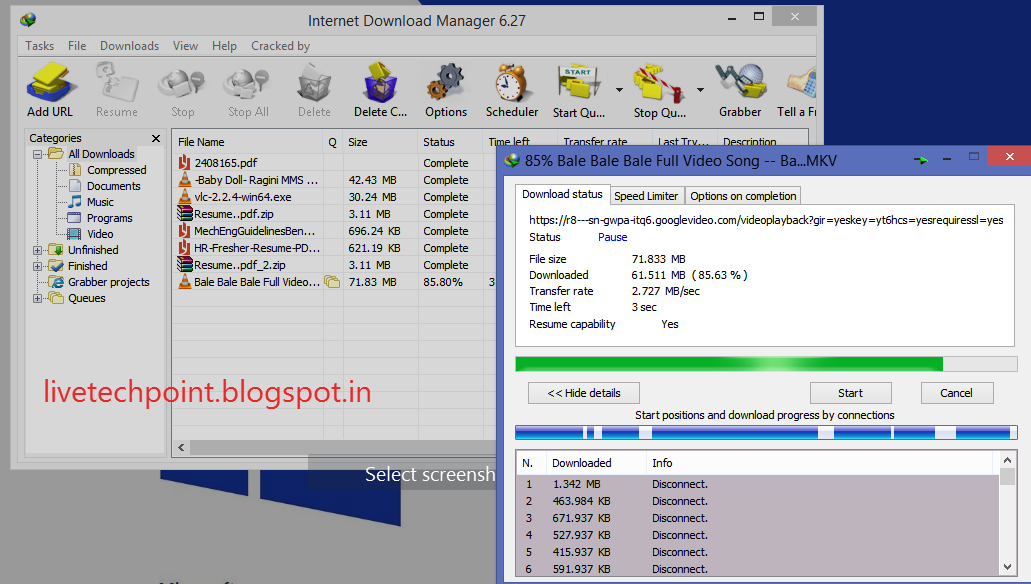Click the PDF icon of MechEngGuidelinesBen
Screen dimensions: 1031x584
click(185, 231)
